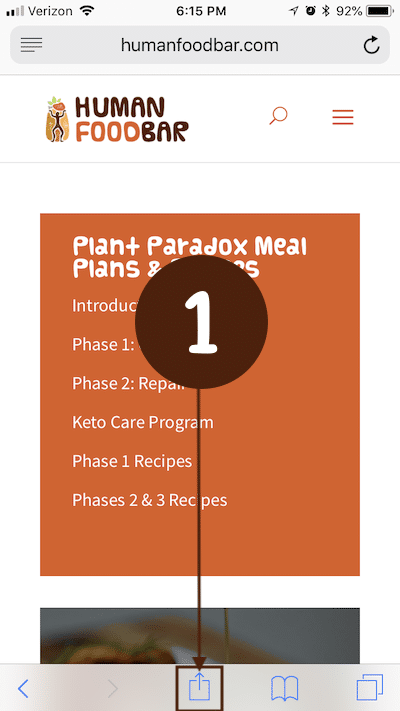This screenshot has width=400, height=711.
Task: Expand the hamburger menu
Action: point(343,117)
